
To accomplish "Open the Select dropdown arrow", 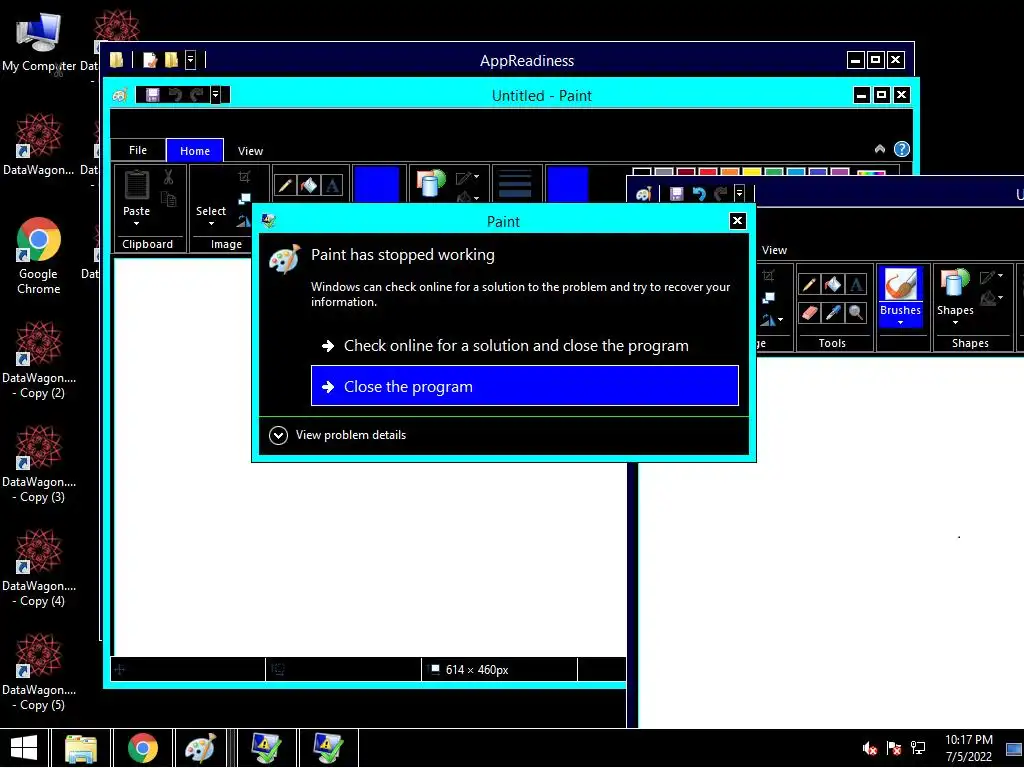I will [x=211, y=223].
